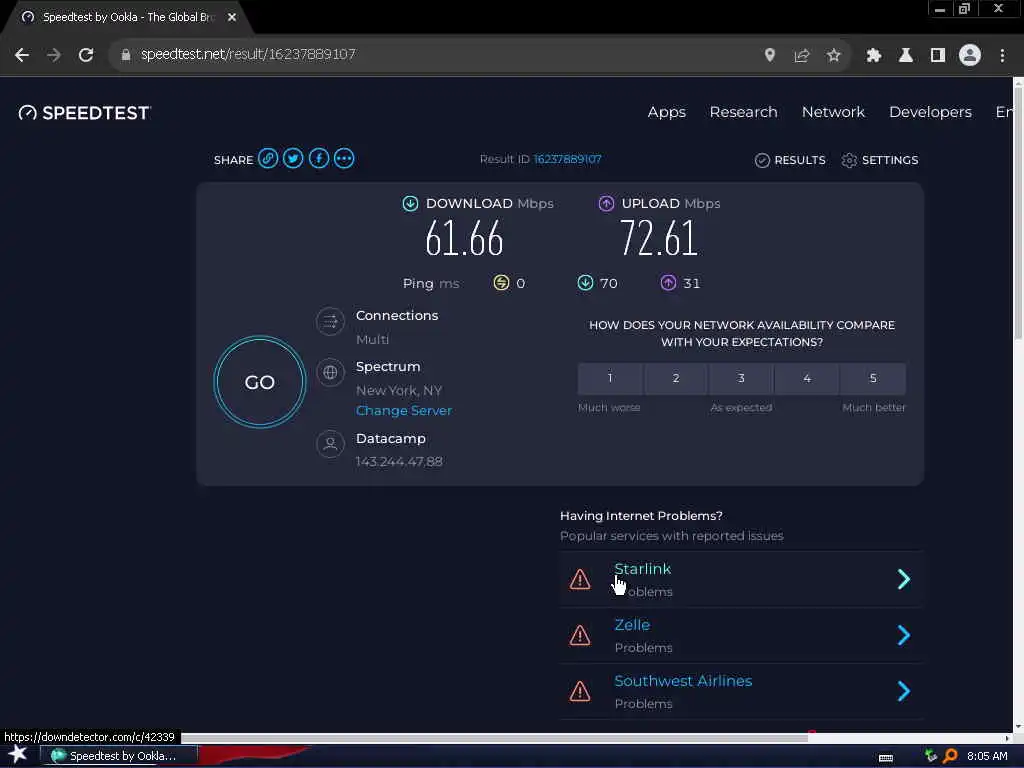Click the download arrow icon beside DOWNLOAD
The image size is (1024, 768).
tap(410, 203)
